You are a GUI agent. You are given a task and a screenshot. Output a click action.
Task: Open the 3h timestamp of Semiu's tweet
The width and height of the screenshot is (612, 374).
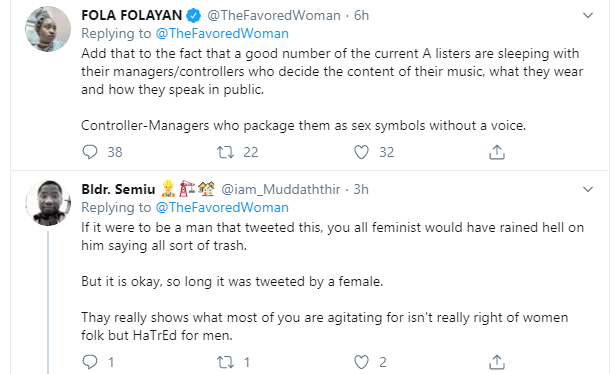pyautogui.click(x=361, y=189)
